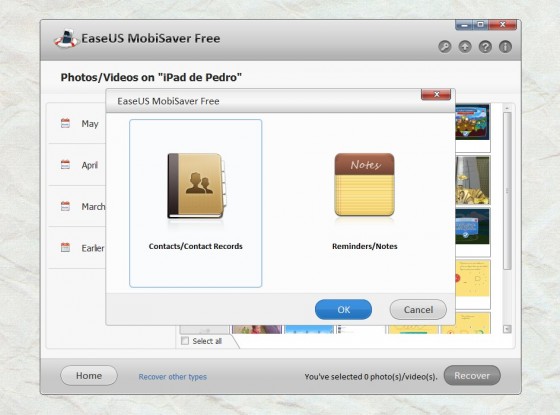Select the April month entry
The image size is (560, 415).
click(x=77, y=165)
